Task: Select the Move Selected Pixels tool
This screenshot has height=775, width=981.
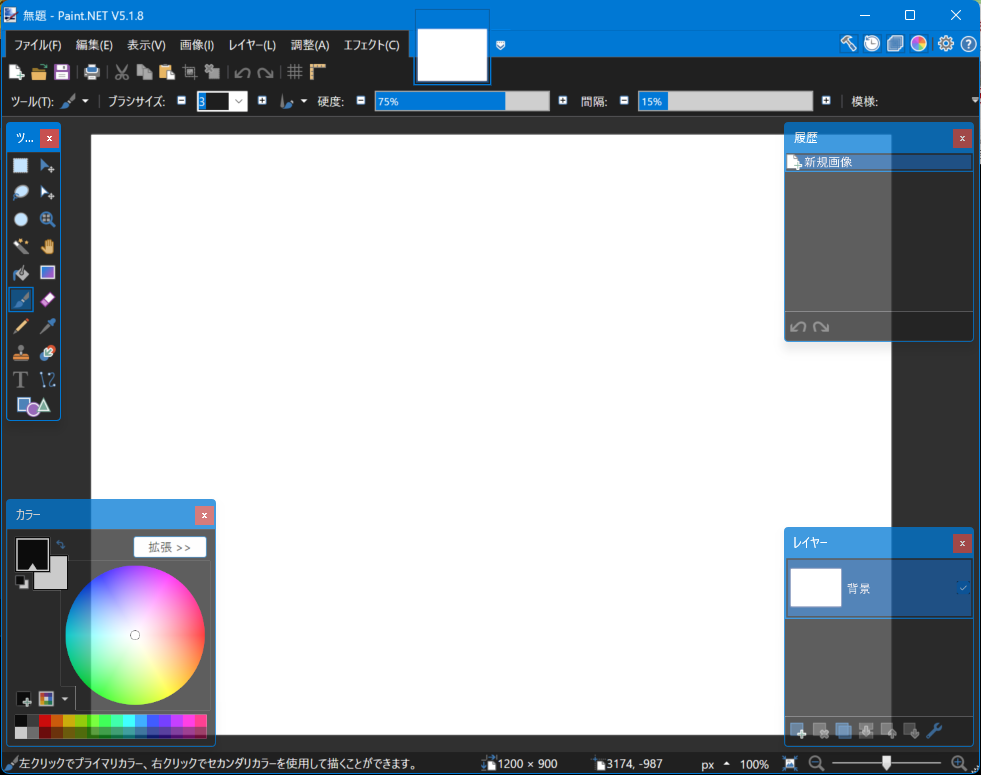Action: [x=48, y=165]
